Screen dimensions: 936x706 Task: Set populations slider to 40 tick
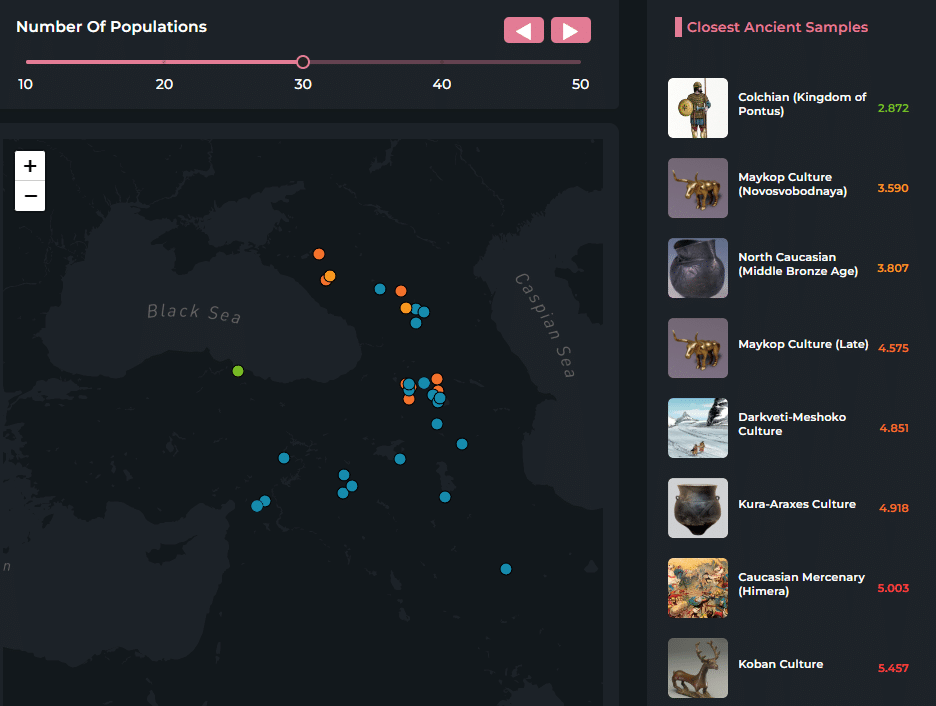[441, 62]
